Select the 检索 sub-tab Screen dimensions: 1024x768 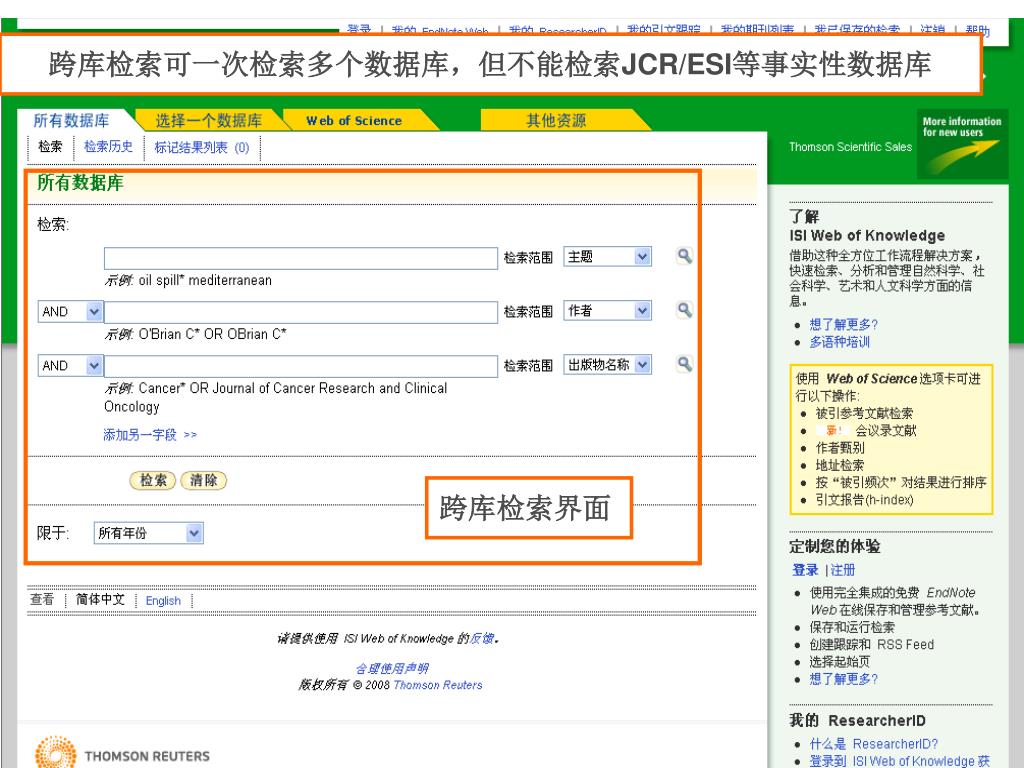click(50, 146)
